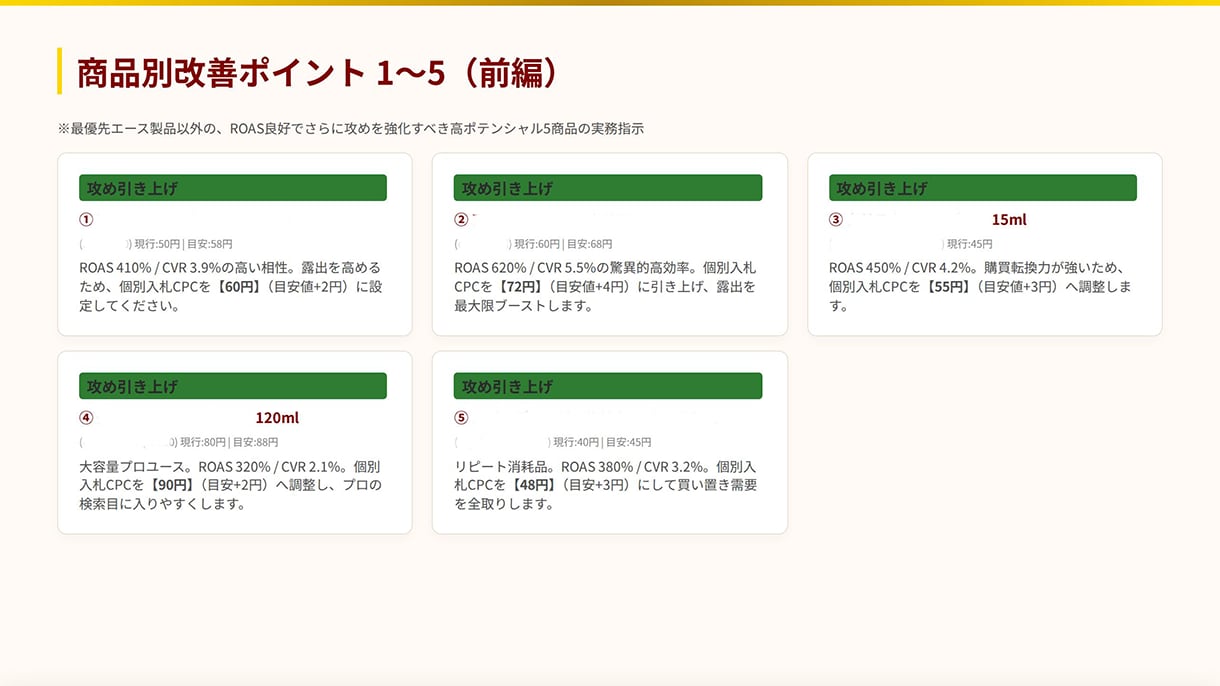The height and width of the screenshot is (686, 1220).
Task: Select the 現行:80円 | 目安:88円 price line
Action: pos(229,442)
